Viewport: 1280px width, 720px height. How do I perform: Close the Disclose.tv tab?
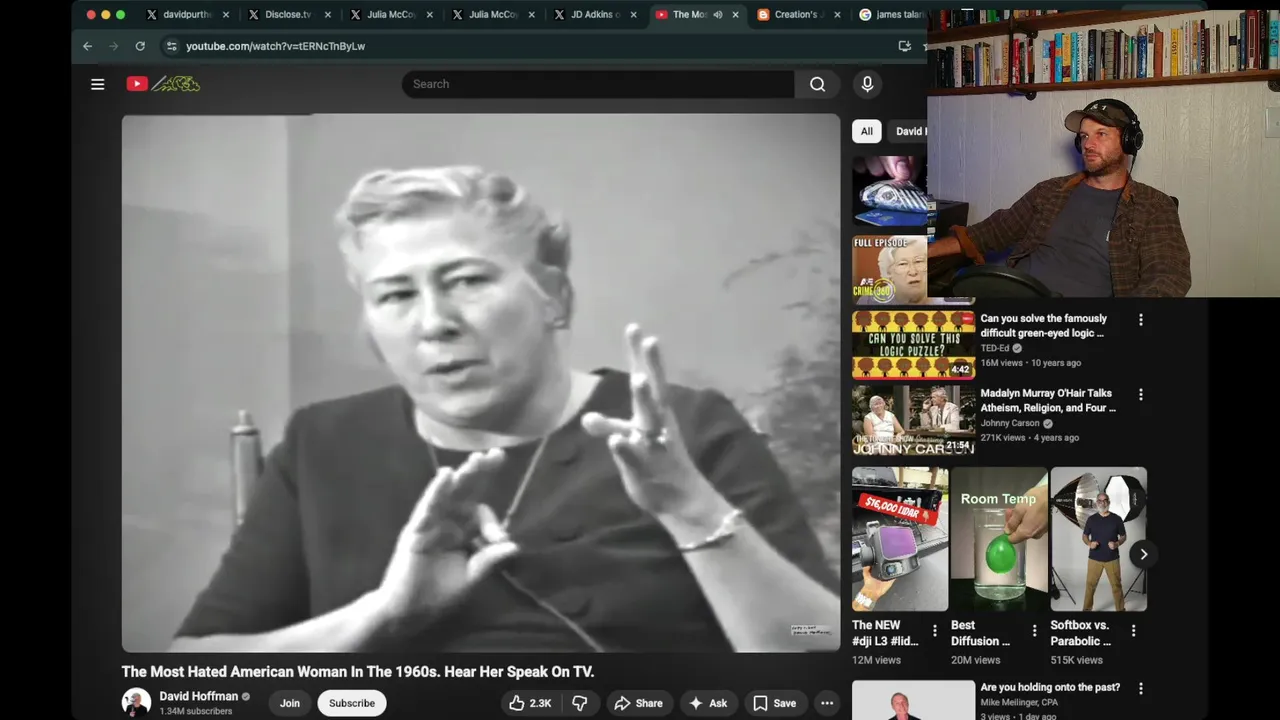point(327,15)
